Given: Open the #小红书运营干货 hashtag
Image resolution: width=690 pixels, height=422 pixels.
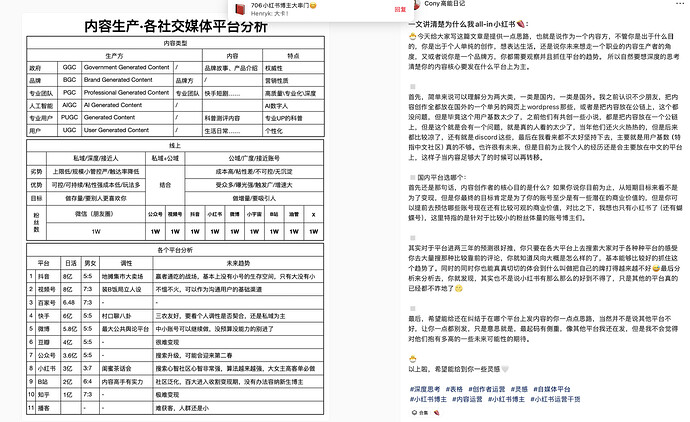Looking at the screenshot, I should click(555, 399).
